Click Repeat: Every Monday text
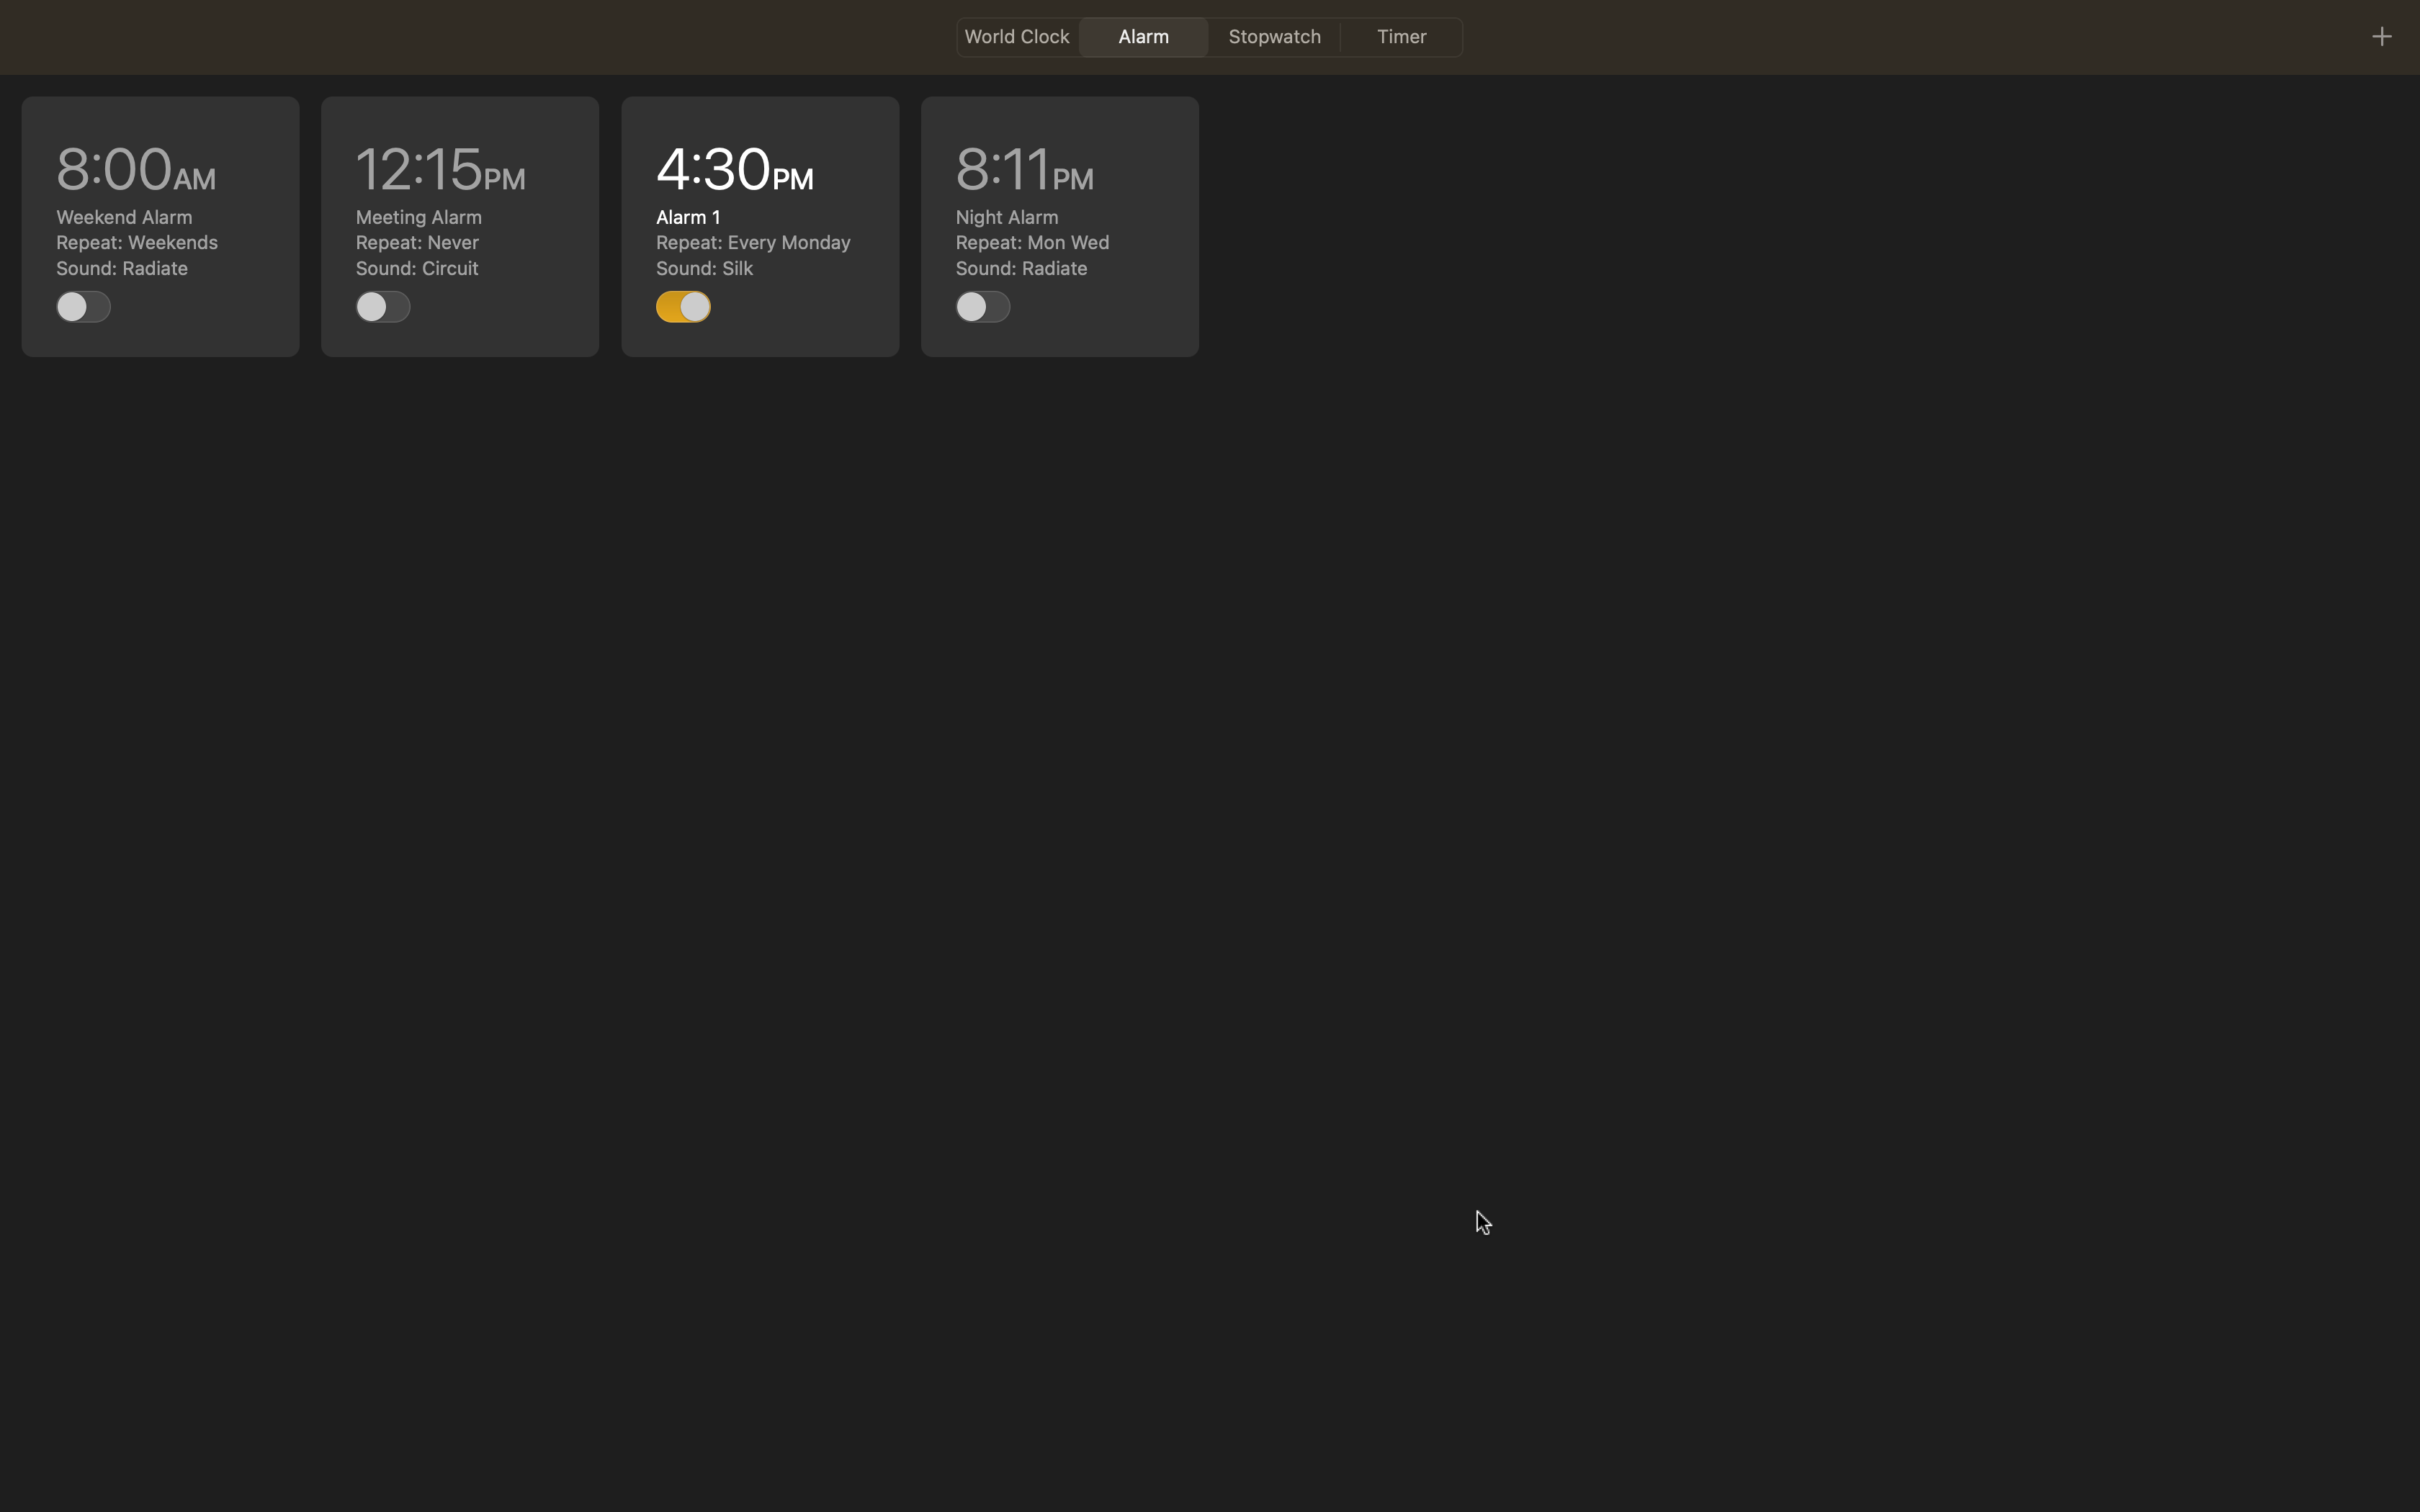 (752, 243)
